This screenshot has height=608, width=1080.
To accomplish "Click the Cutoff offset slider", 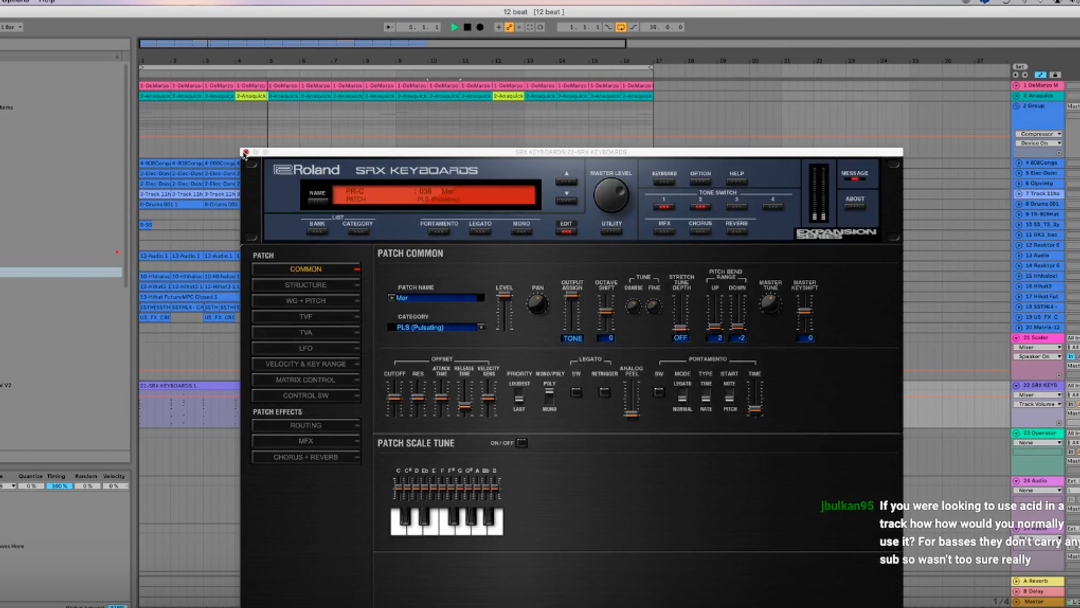I will click(x=394, y=398).
